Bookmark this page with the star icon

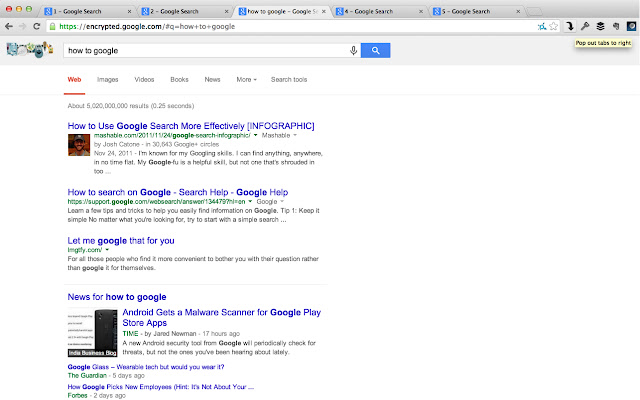pyautogui.click(x=553, y=27)
